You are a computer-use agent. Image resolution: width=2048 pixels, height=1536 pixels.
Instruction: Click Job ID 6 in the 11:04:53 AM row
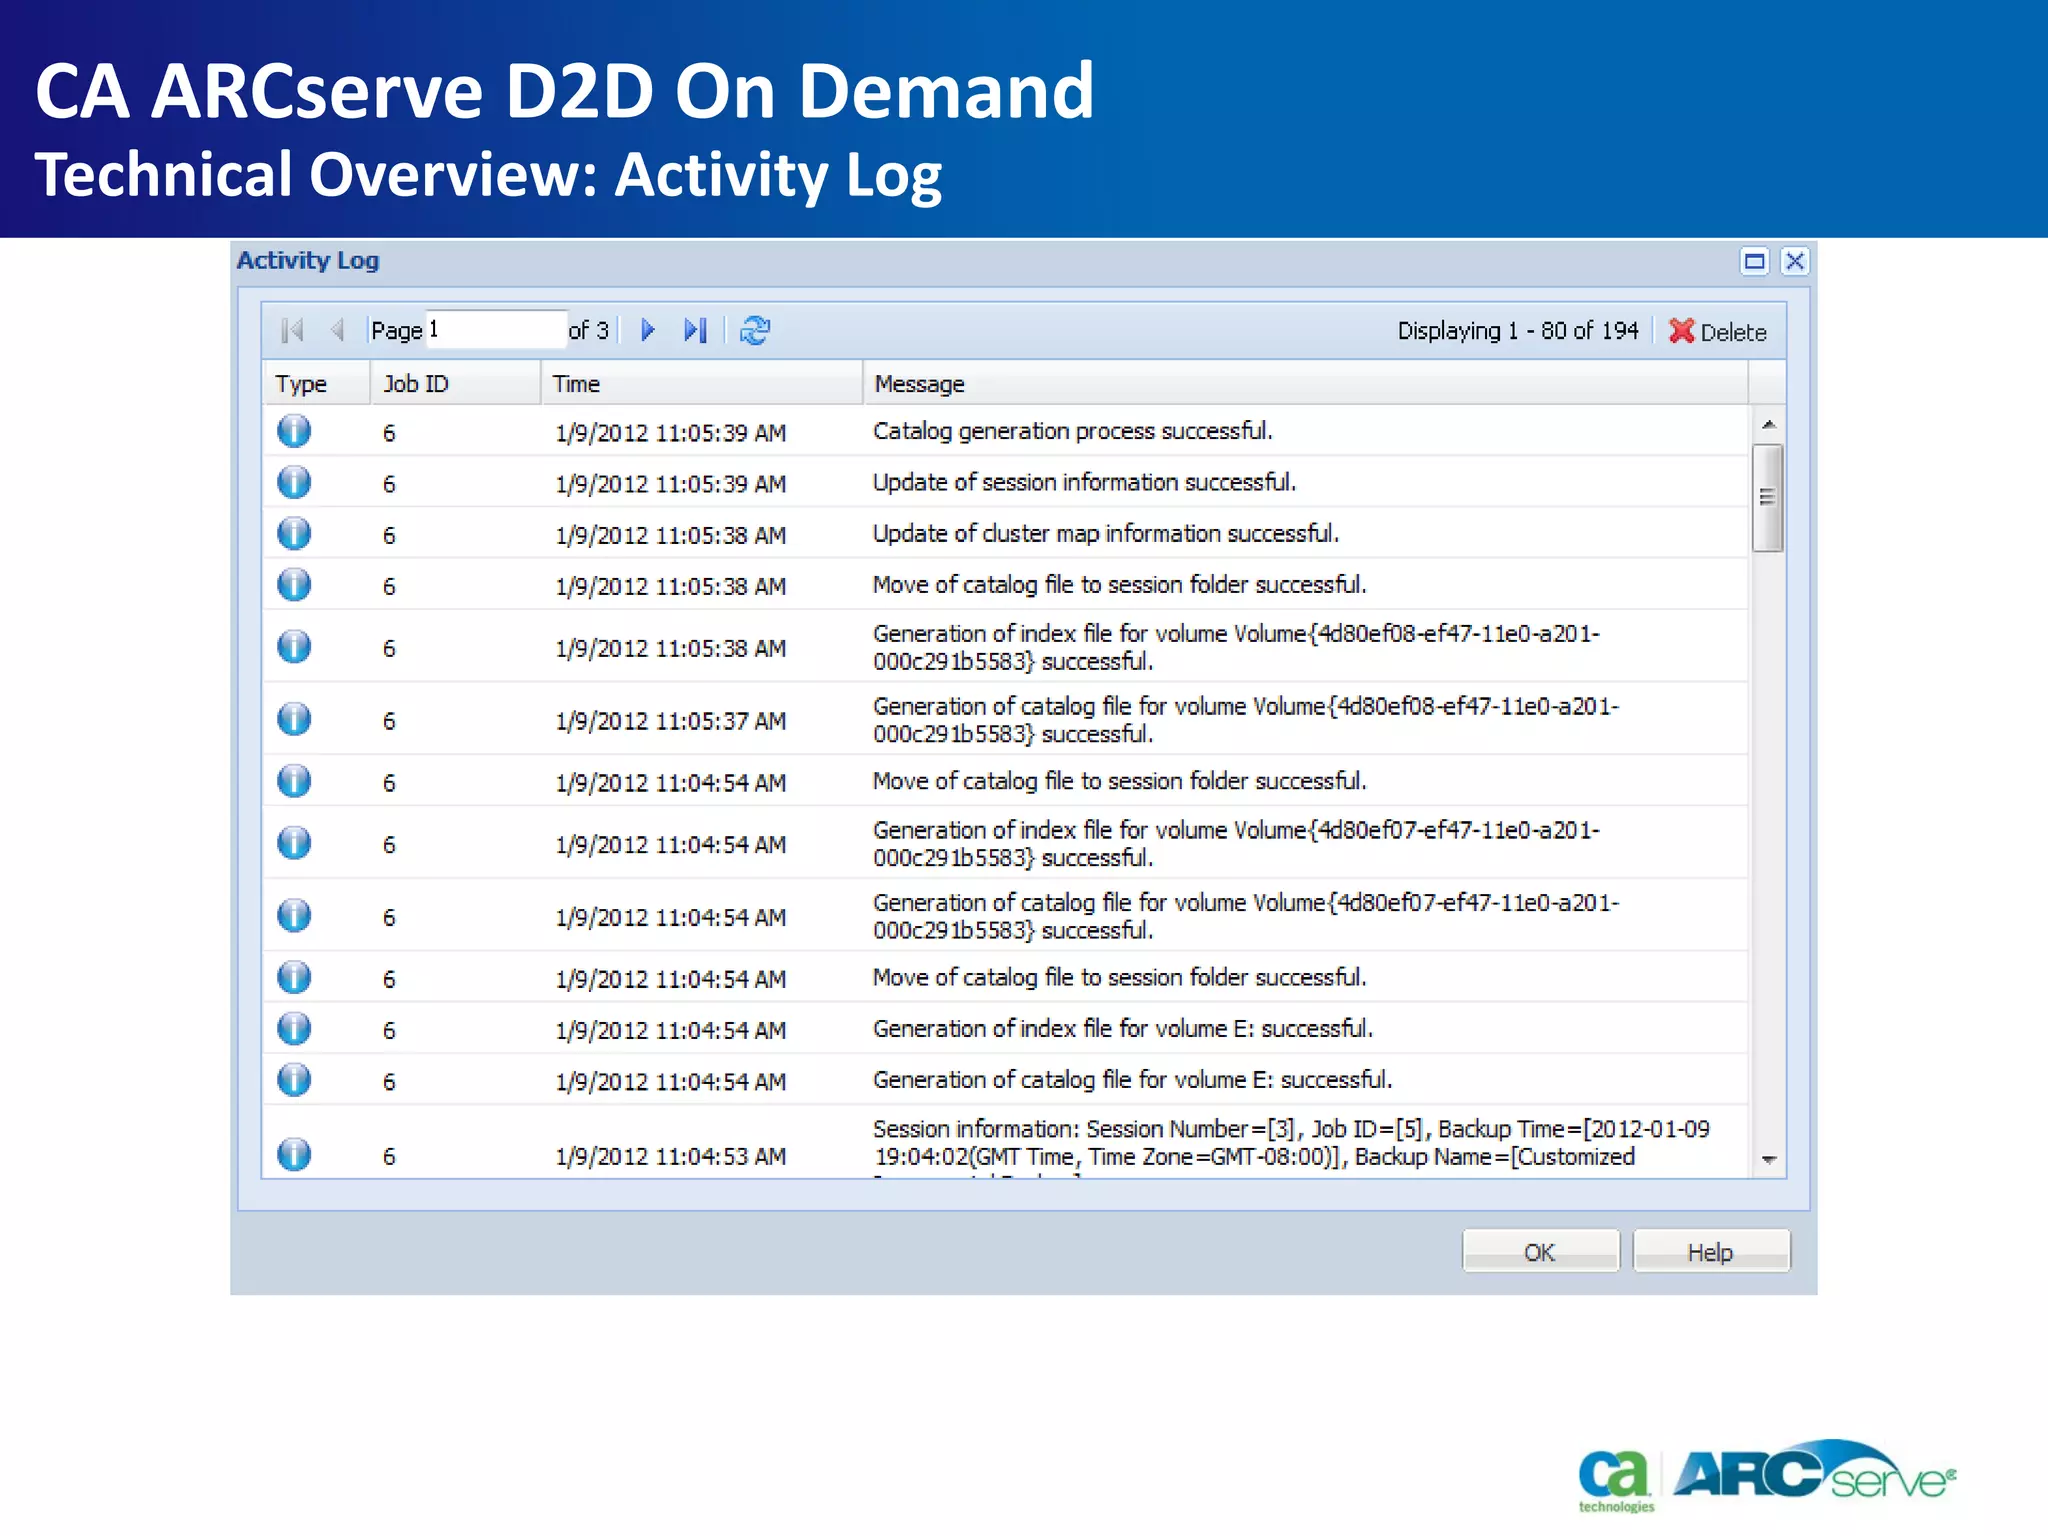click(x=389, y=1156)
